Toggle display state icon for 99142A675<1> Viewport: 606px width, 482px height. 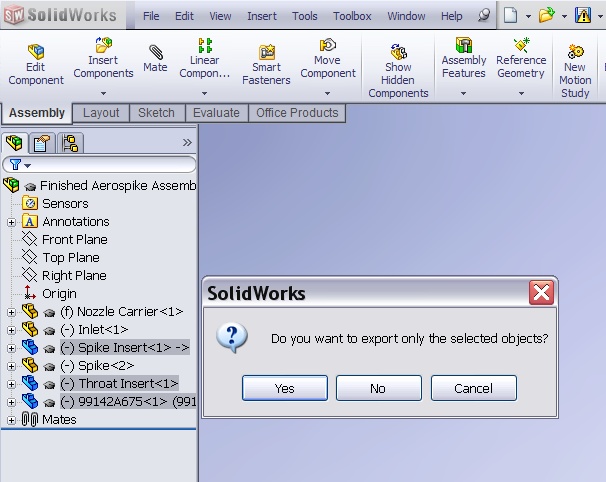[x=49, y=403]
